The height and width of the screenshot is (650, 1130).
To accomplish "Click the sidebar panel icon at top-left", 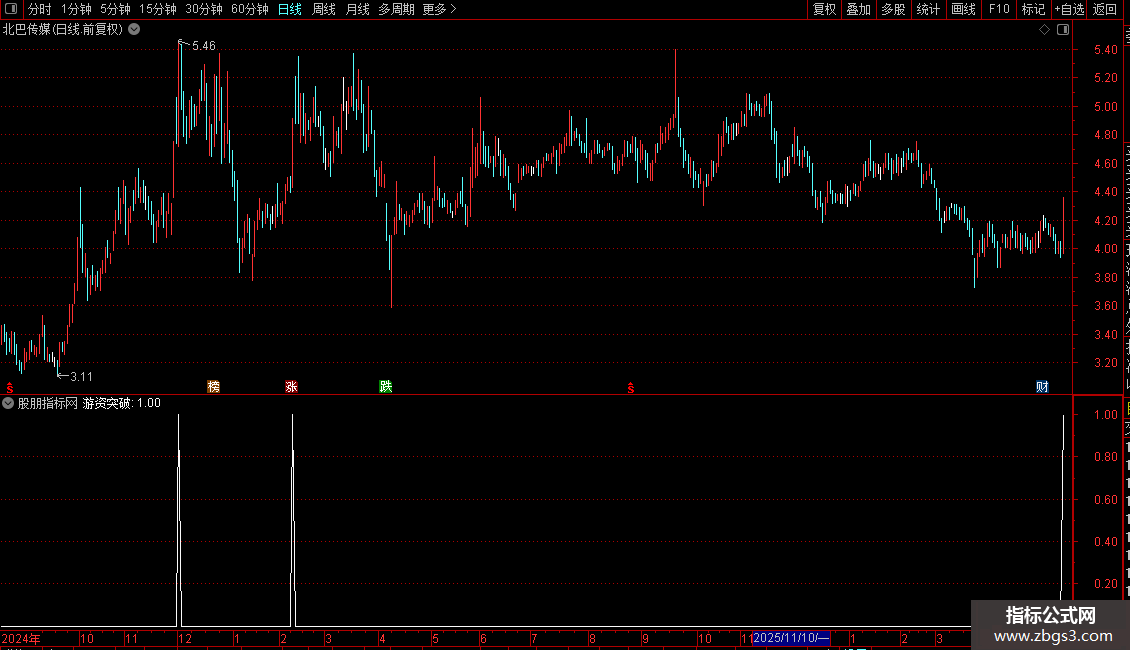I will click(11, 9).
